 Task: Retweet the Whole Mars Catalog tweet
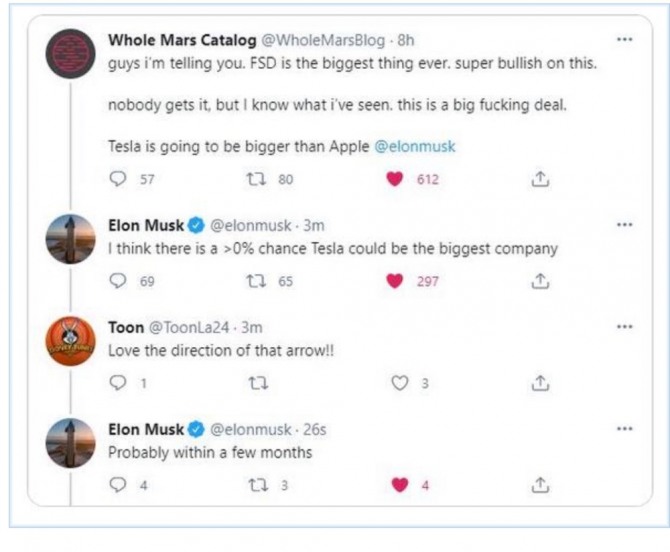(254, 180)
